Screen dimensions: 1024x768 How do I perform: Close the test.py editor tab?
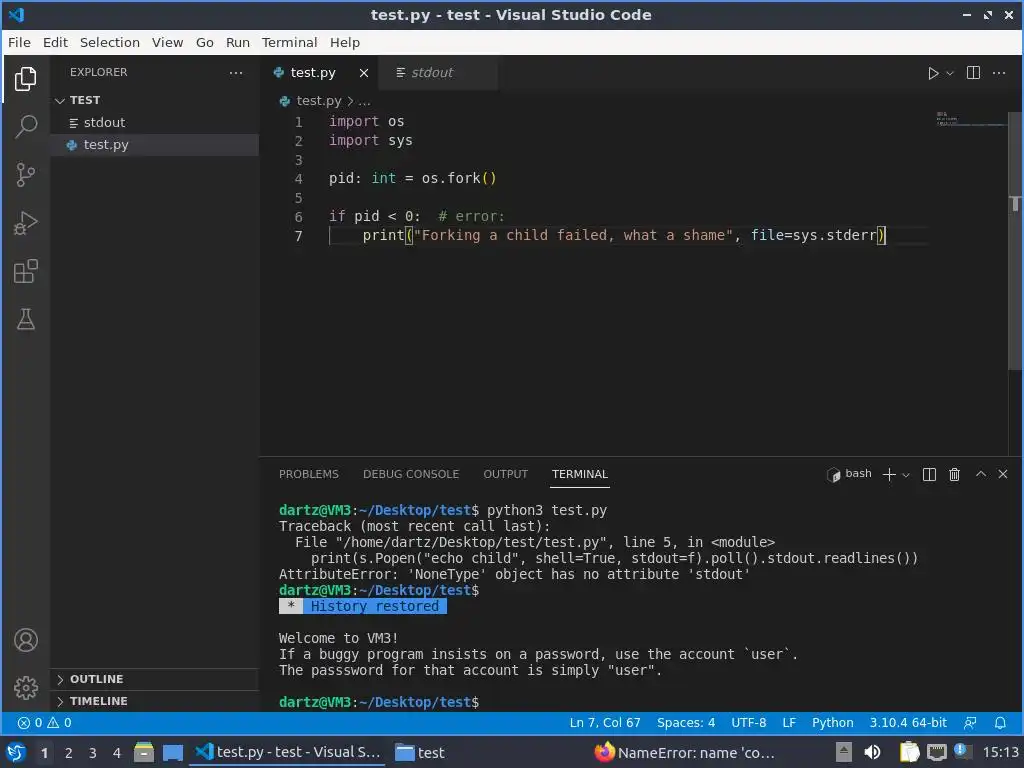(364, 73)
